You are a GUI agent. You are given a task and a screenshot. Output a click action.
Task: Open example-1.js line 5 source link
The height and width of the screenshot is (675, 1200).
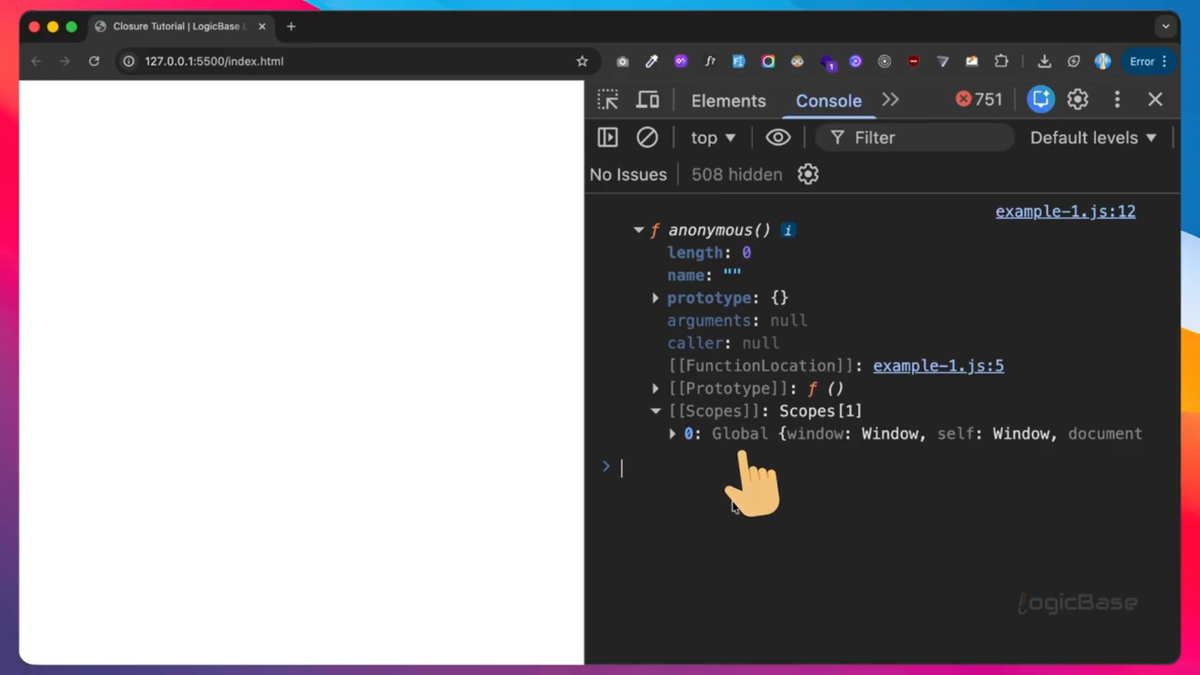[x=938, y=365]
